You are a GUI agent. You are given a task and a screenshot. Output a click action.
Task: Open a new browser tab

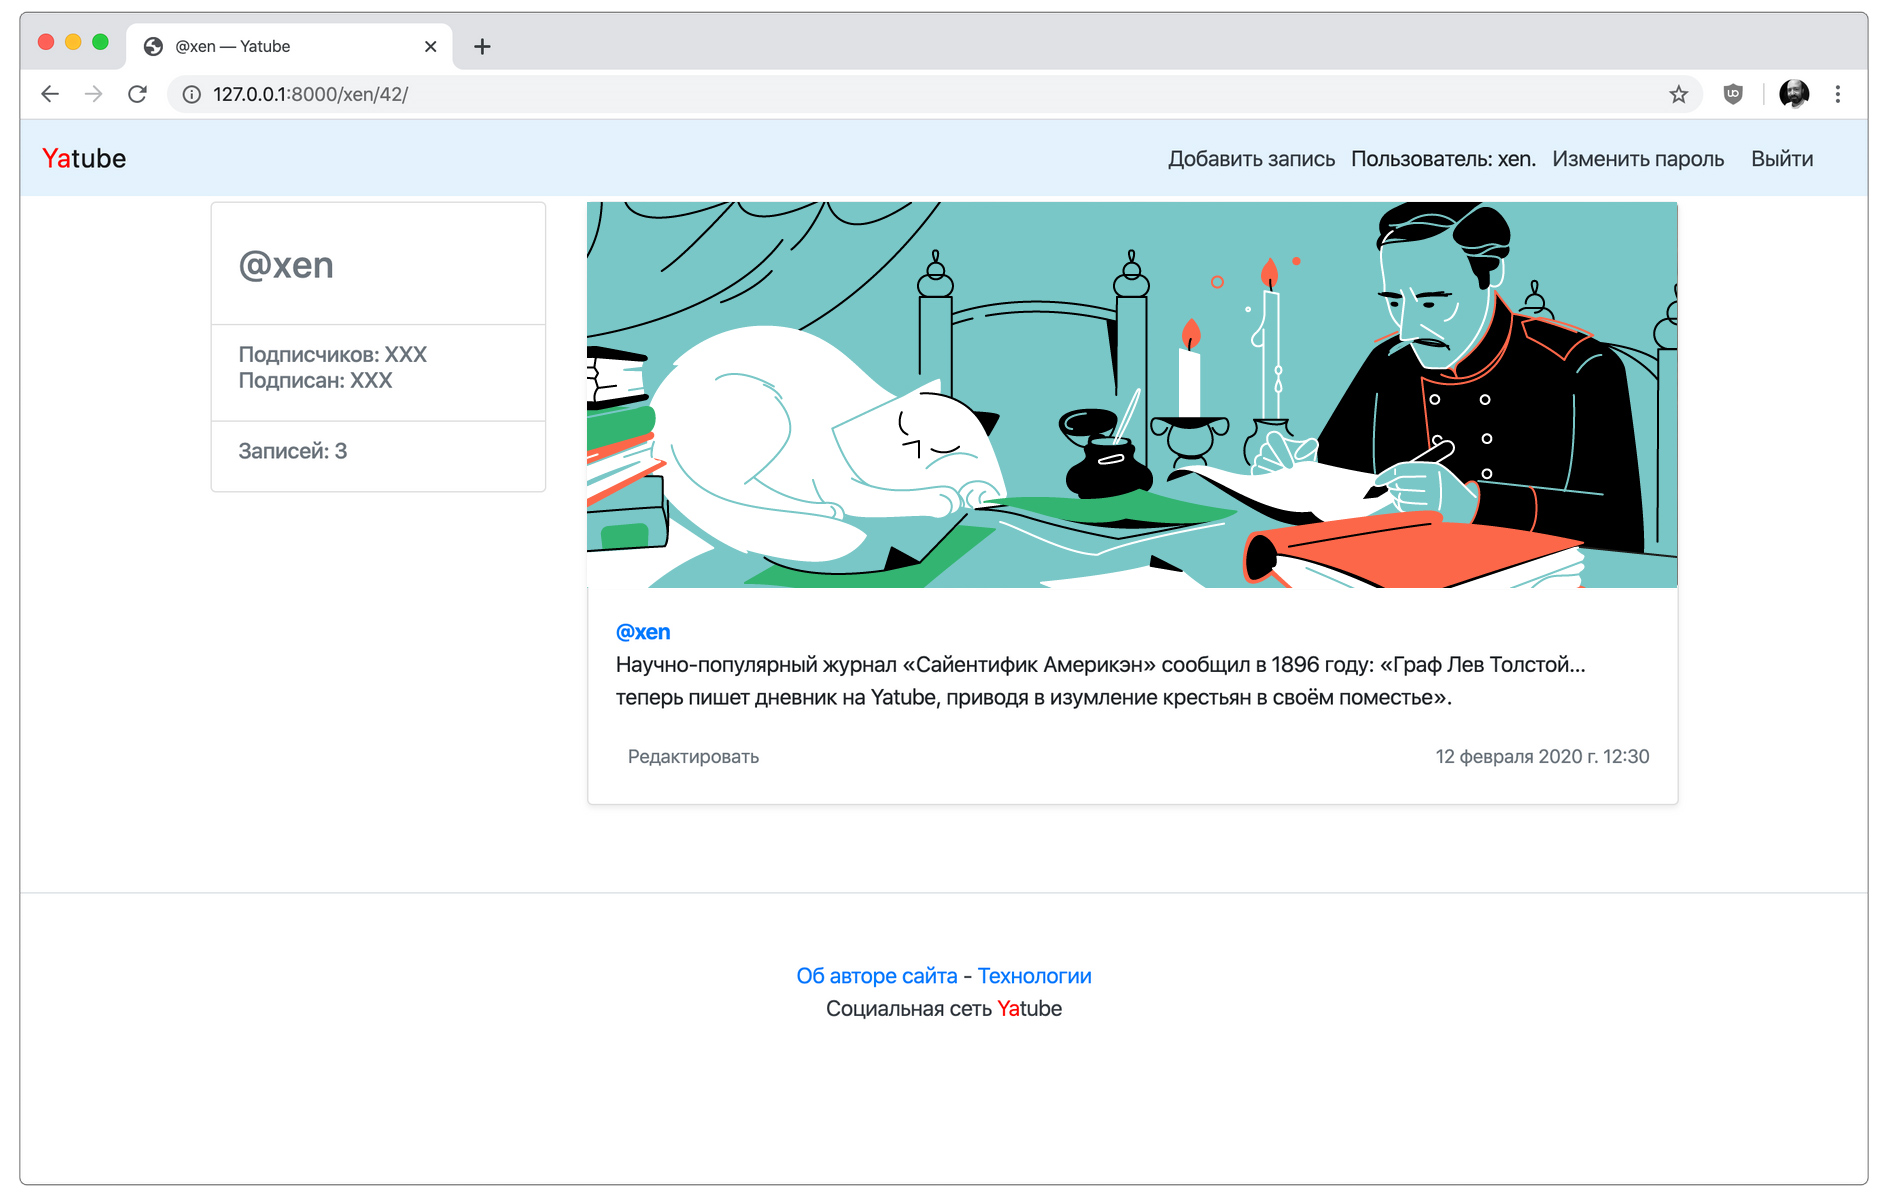(482, 46)
